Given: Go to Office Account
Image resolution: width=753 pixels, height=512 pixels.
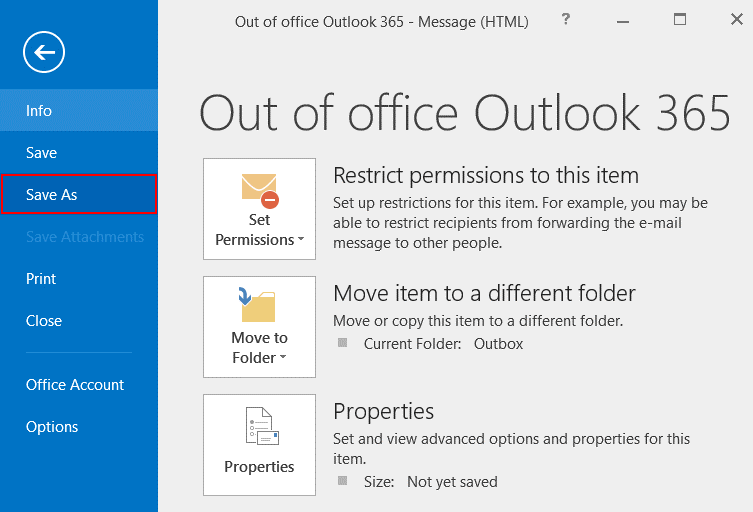Looking at the screenshot, I should [75, 385].
